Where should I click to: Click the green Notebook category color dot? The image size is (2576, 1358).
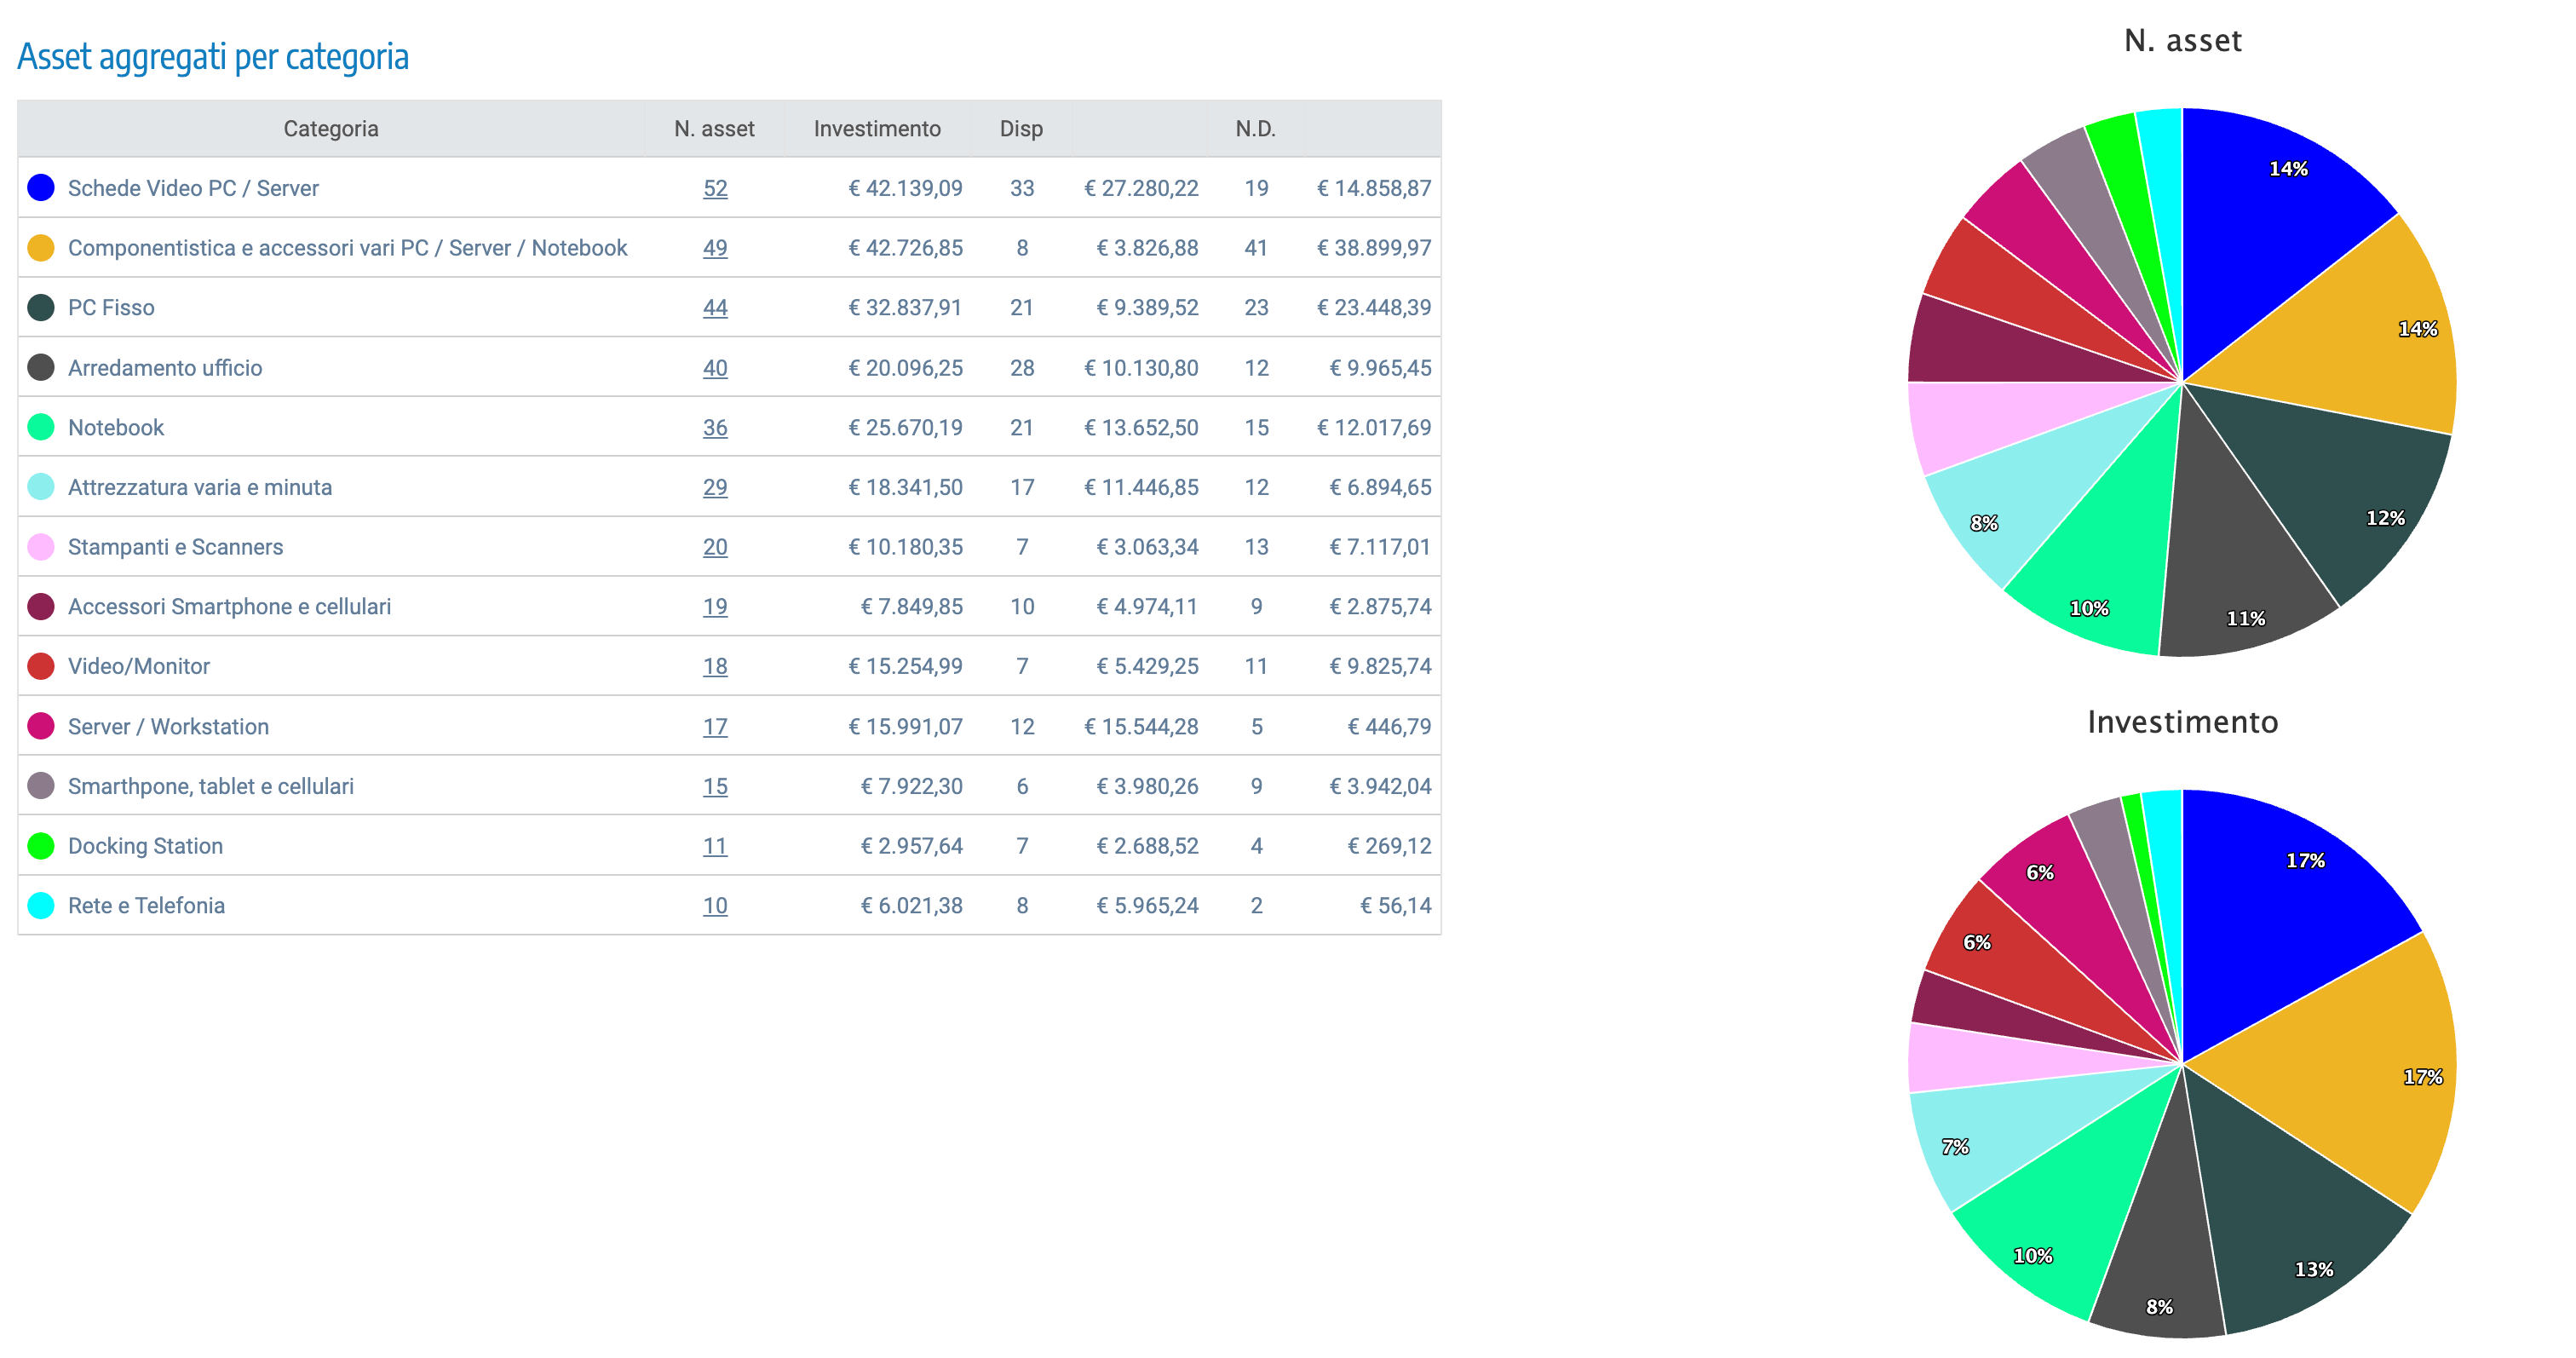coord(41,427)
